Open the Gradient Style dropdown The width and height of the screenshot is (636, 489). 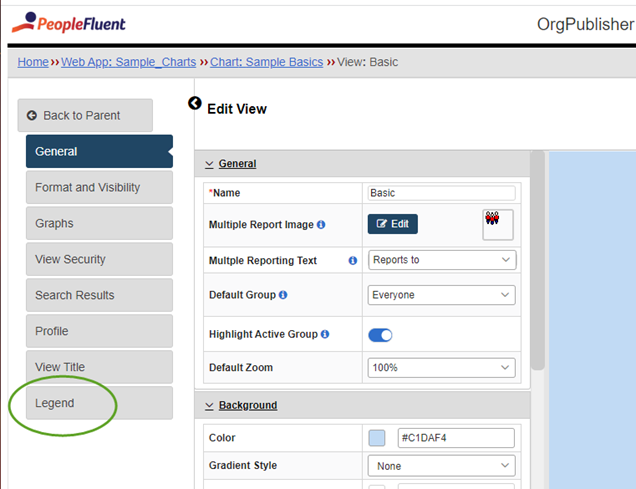[x=442, y=466]
